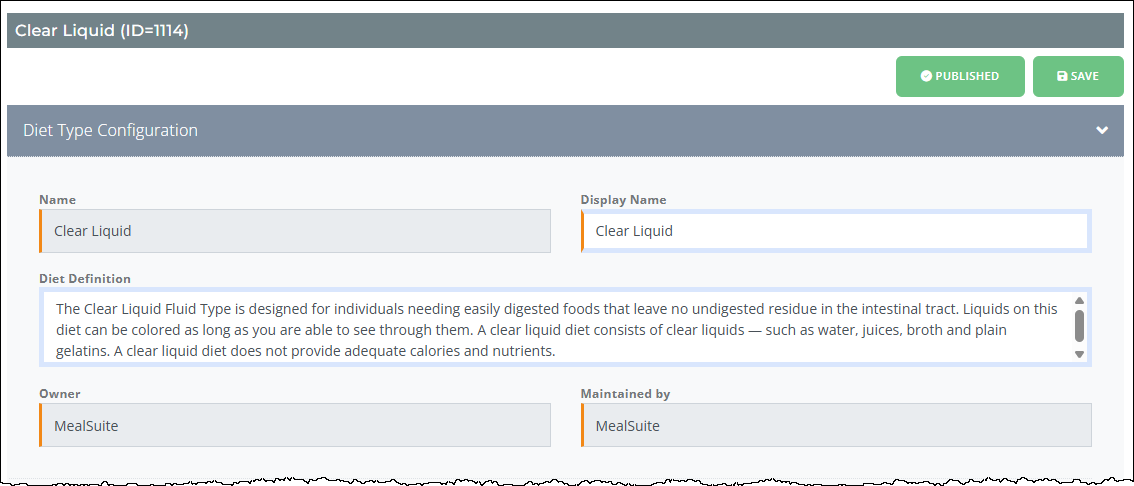The image size is (1134, 486).
Task: Focus the Display Name input field
Action: tap(836, 231)
